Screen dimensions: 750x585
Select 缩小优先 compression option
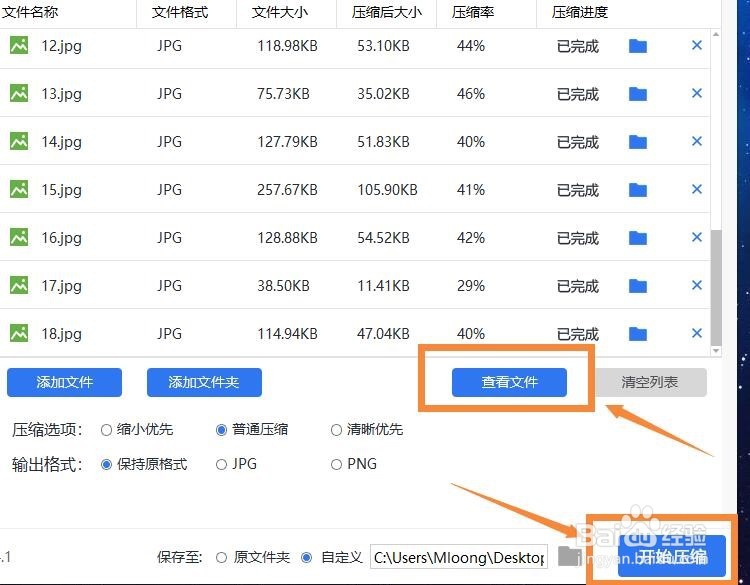click(137, 430)
